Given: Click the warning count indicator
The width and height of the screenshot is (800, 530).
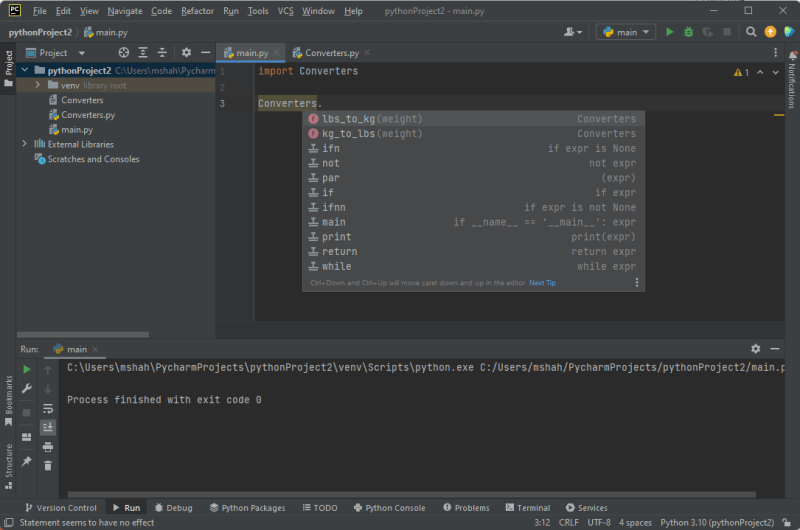Looking at the screenshot, I should coord(741,72).
